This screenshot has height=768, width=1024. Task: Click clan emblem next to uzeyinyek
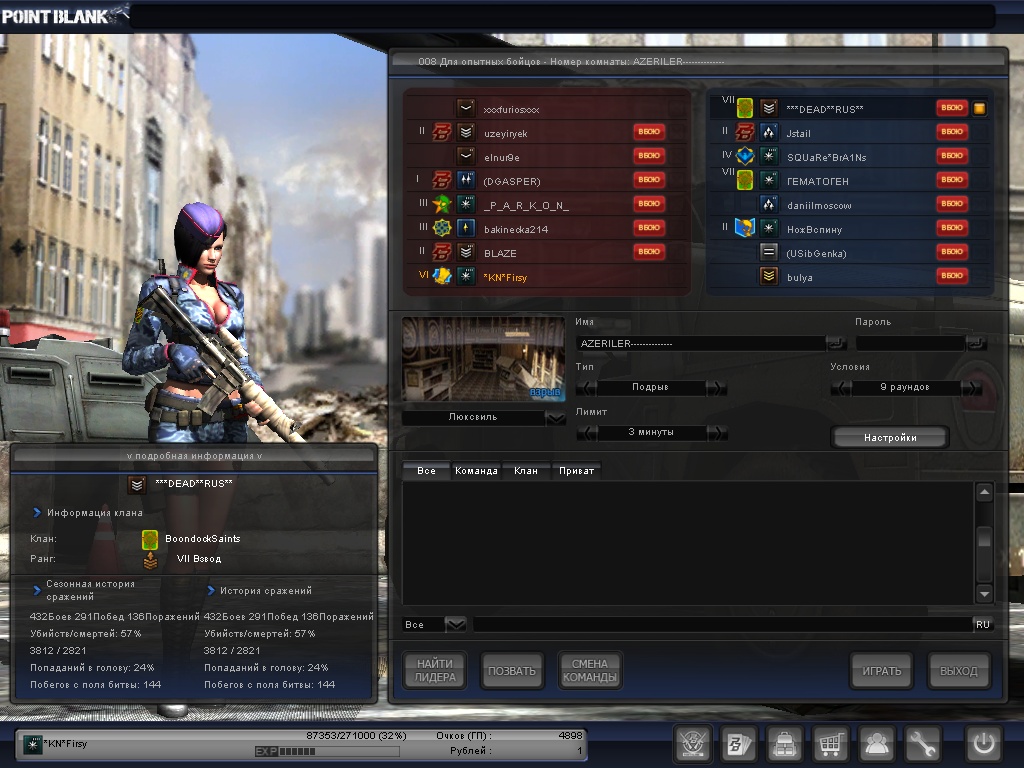442,133
